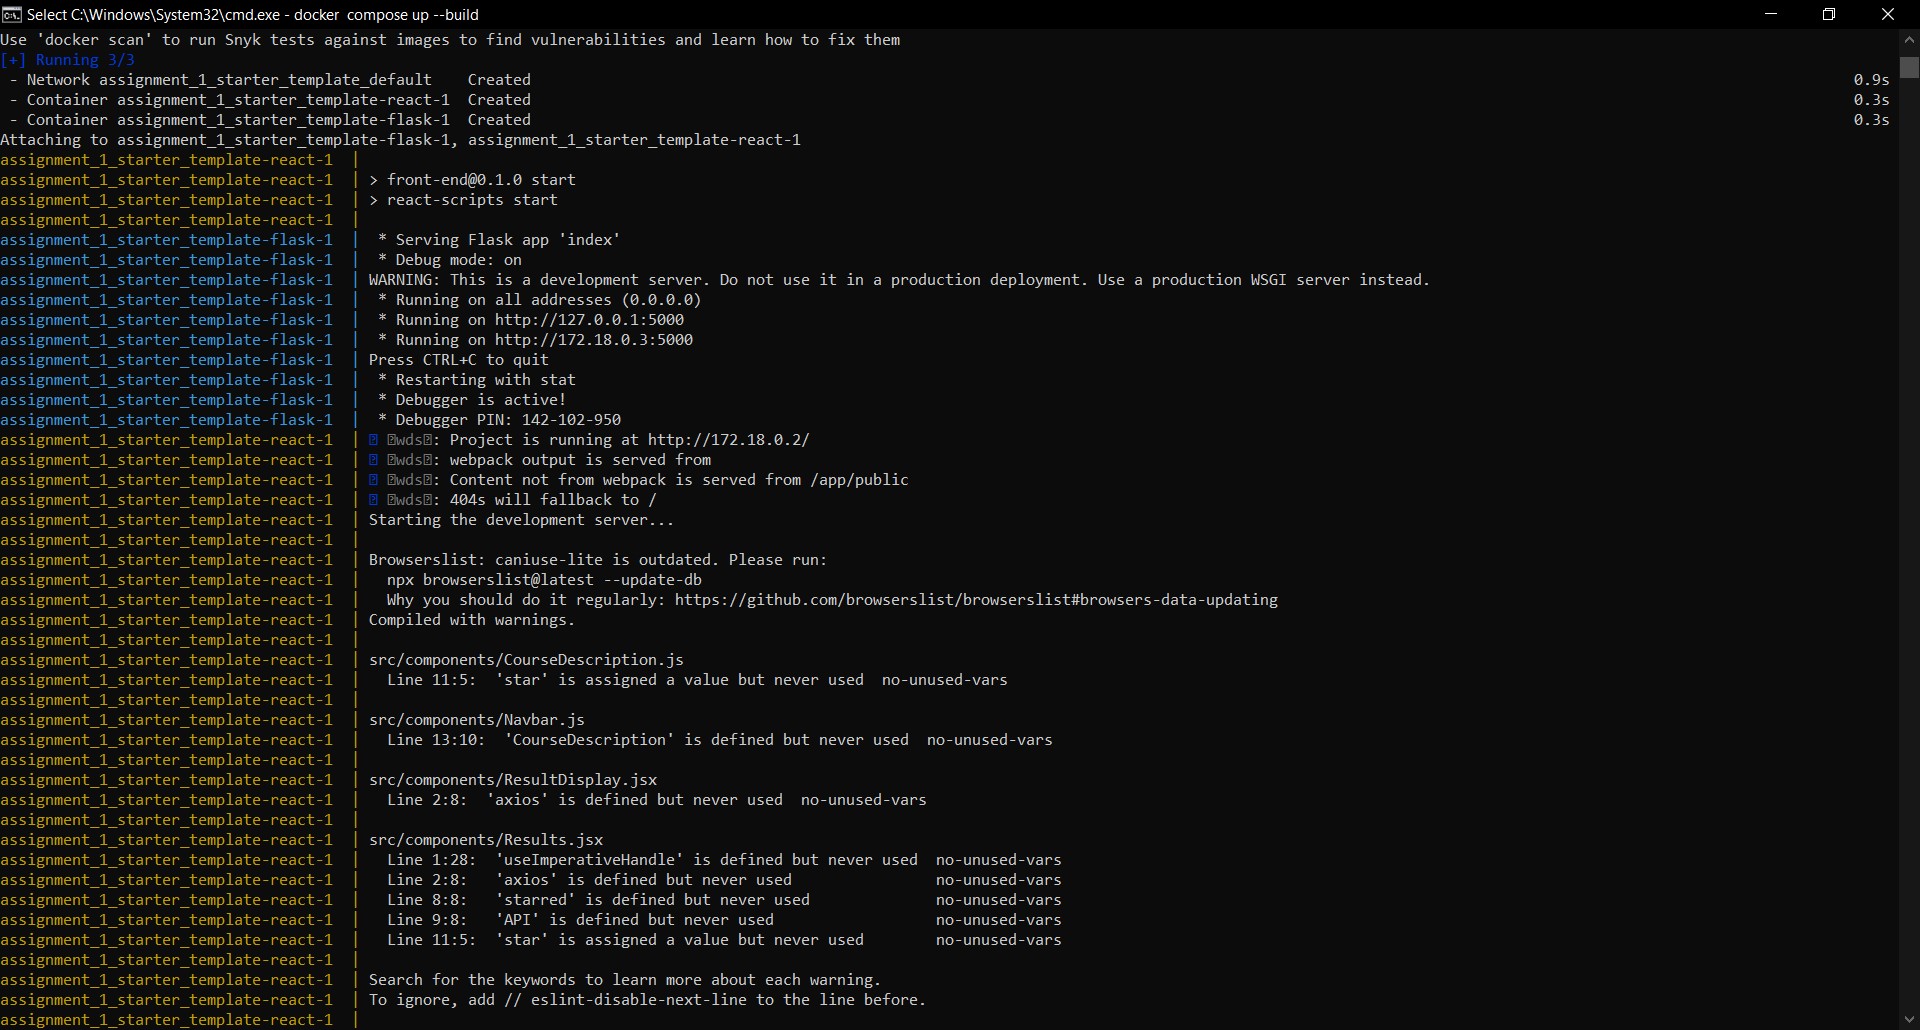The height and width of the screenshot is (1030, 1920).
Task: Restore down the command prompt window
Action: coord(1829,14)
